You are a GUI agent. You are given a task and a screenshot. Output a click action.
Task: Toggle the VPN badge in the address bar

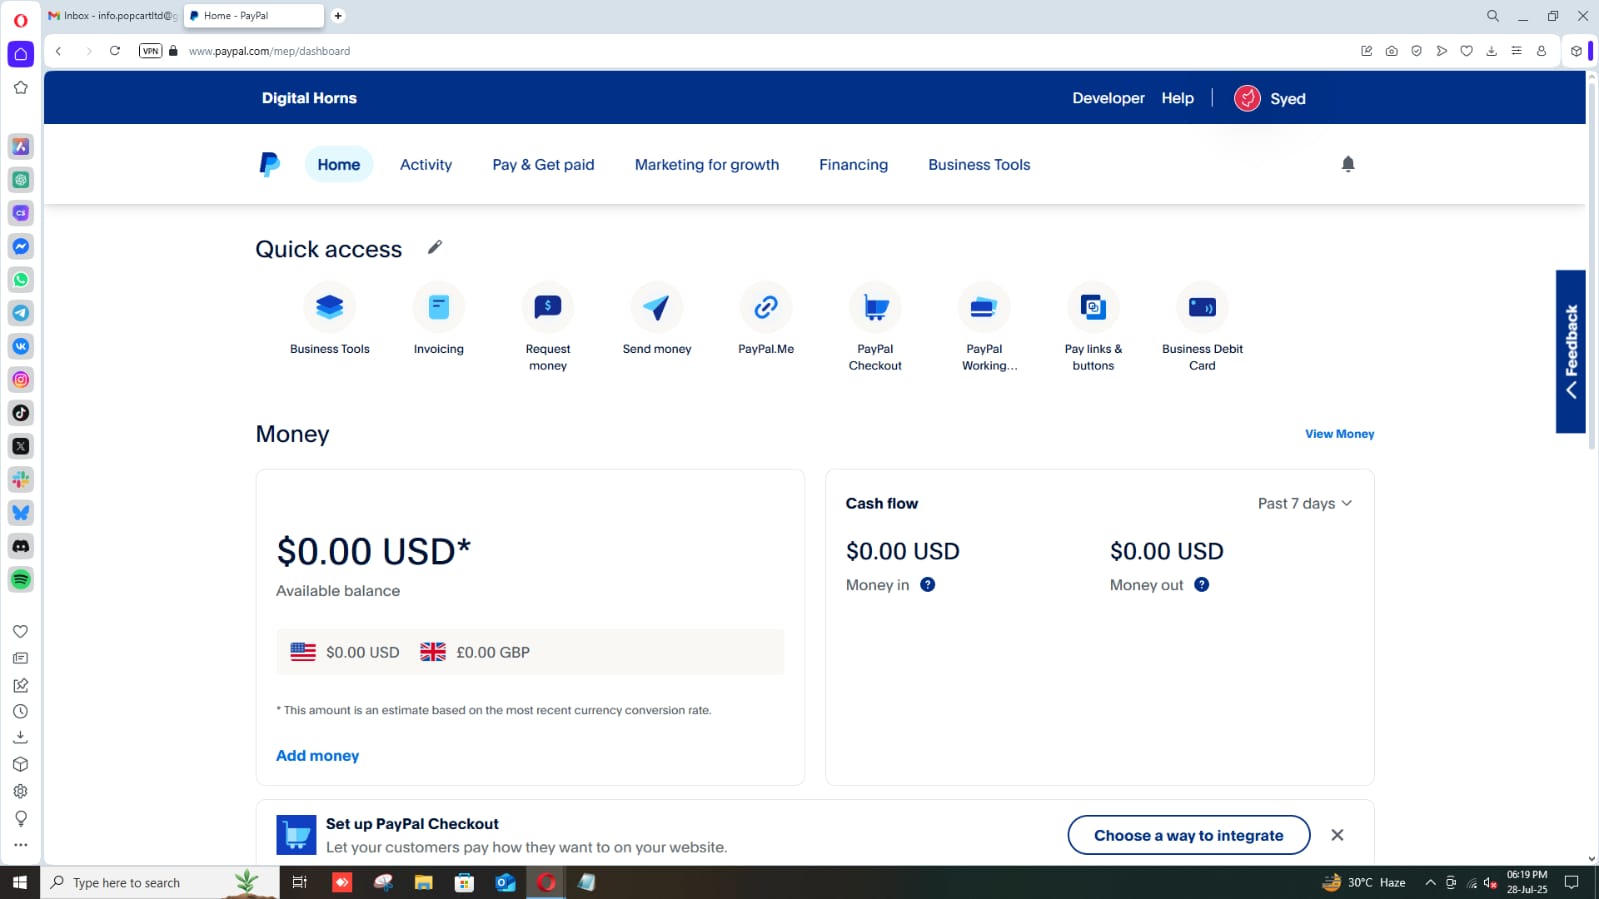point(150,51)
